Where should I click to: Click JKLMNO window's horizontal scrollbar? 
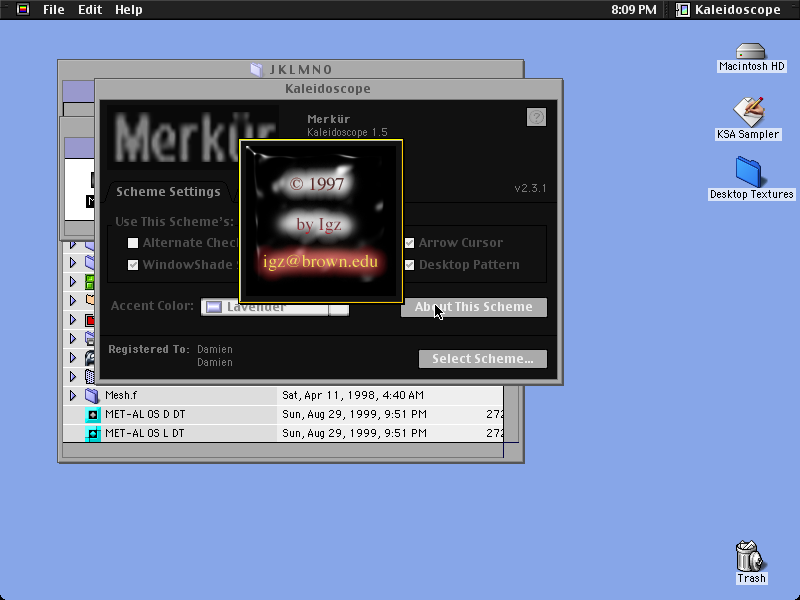pos(283,450)
